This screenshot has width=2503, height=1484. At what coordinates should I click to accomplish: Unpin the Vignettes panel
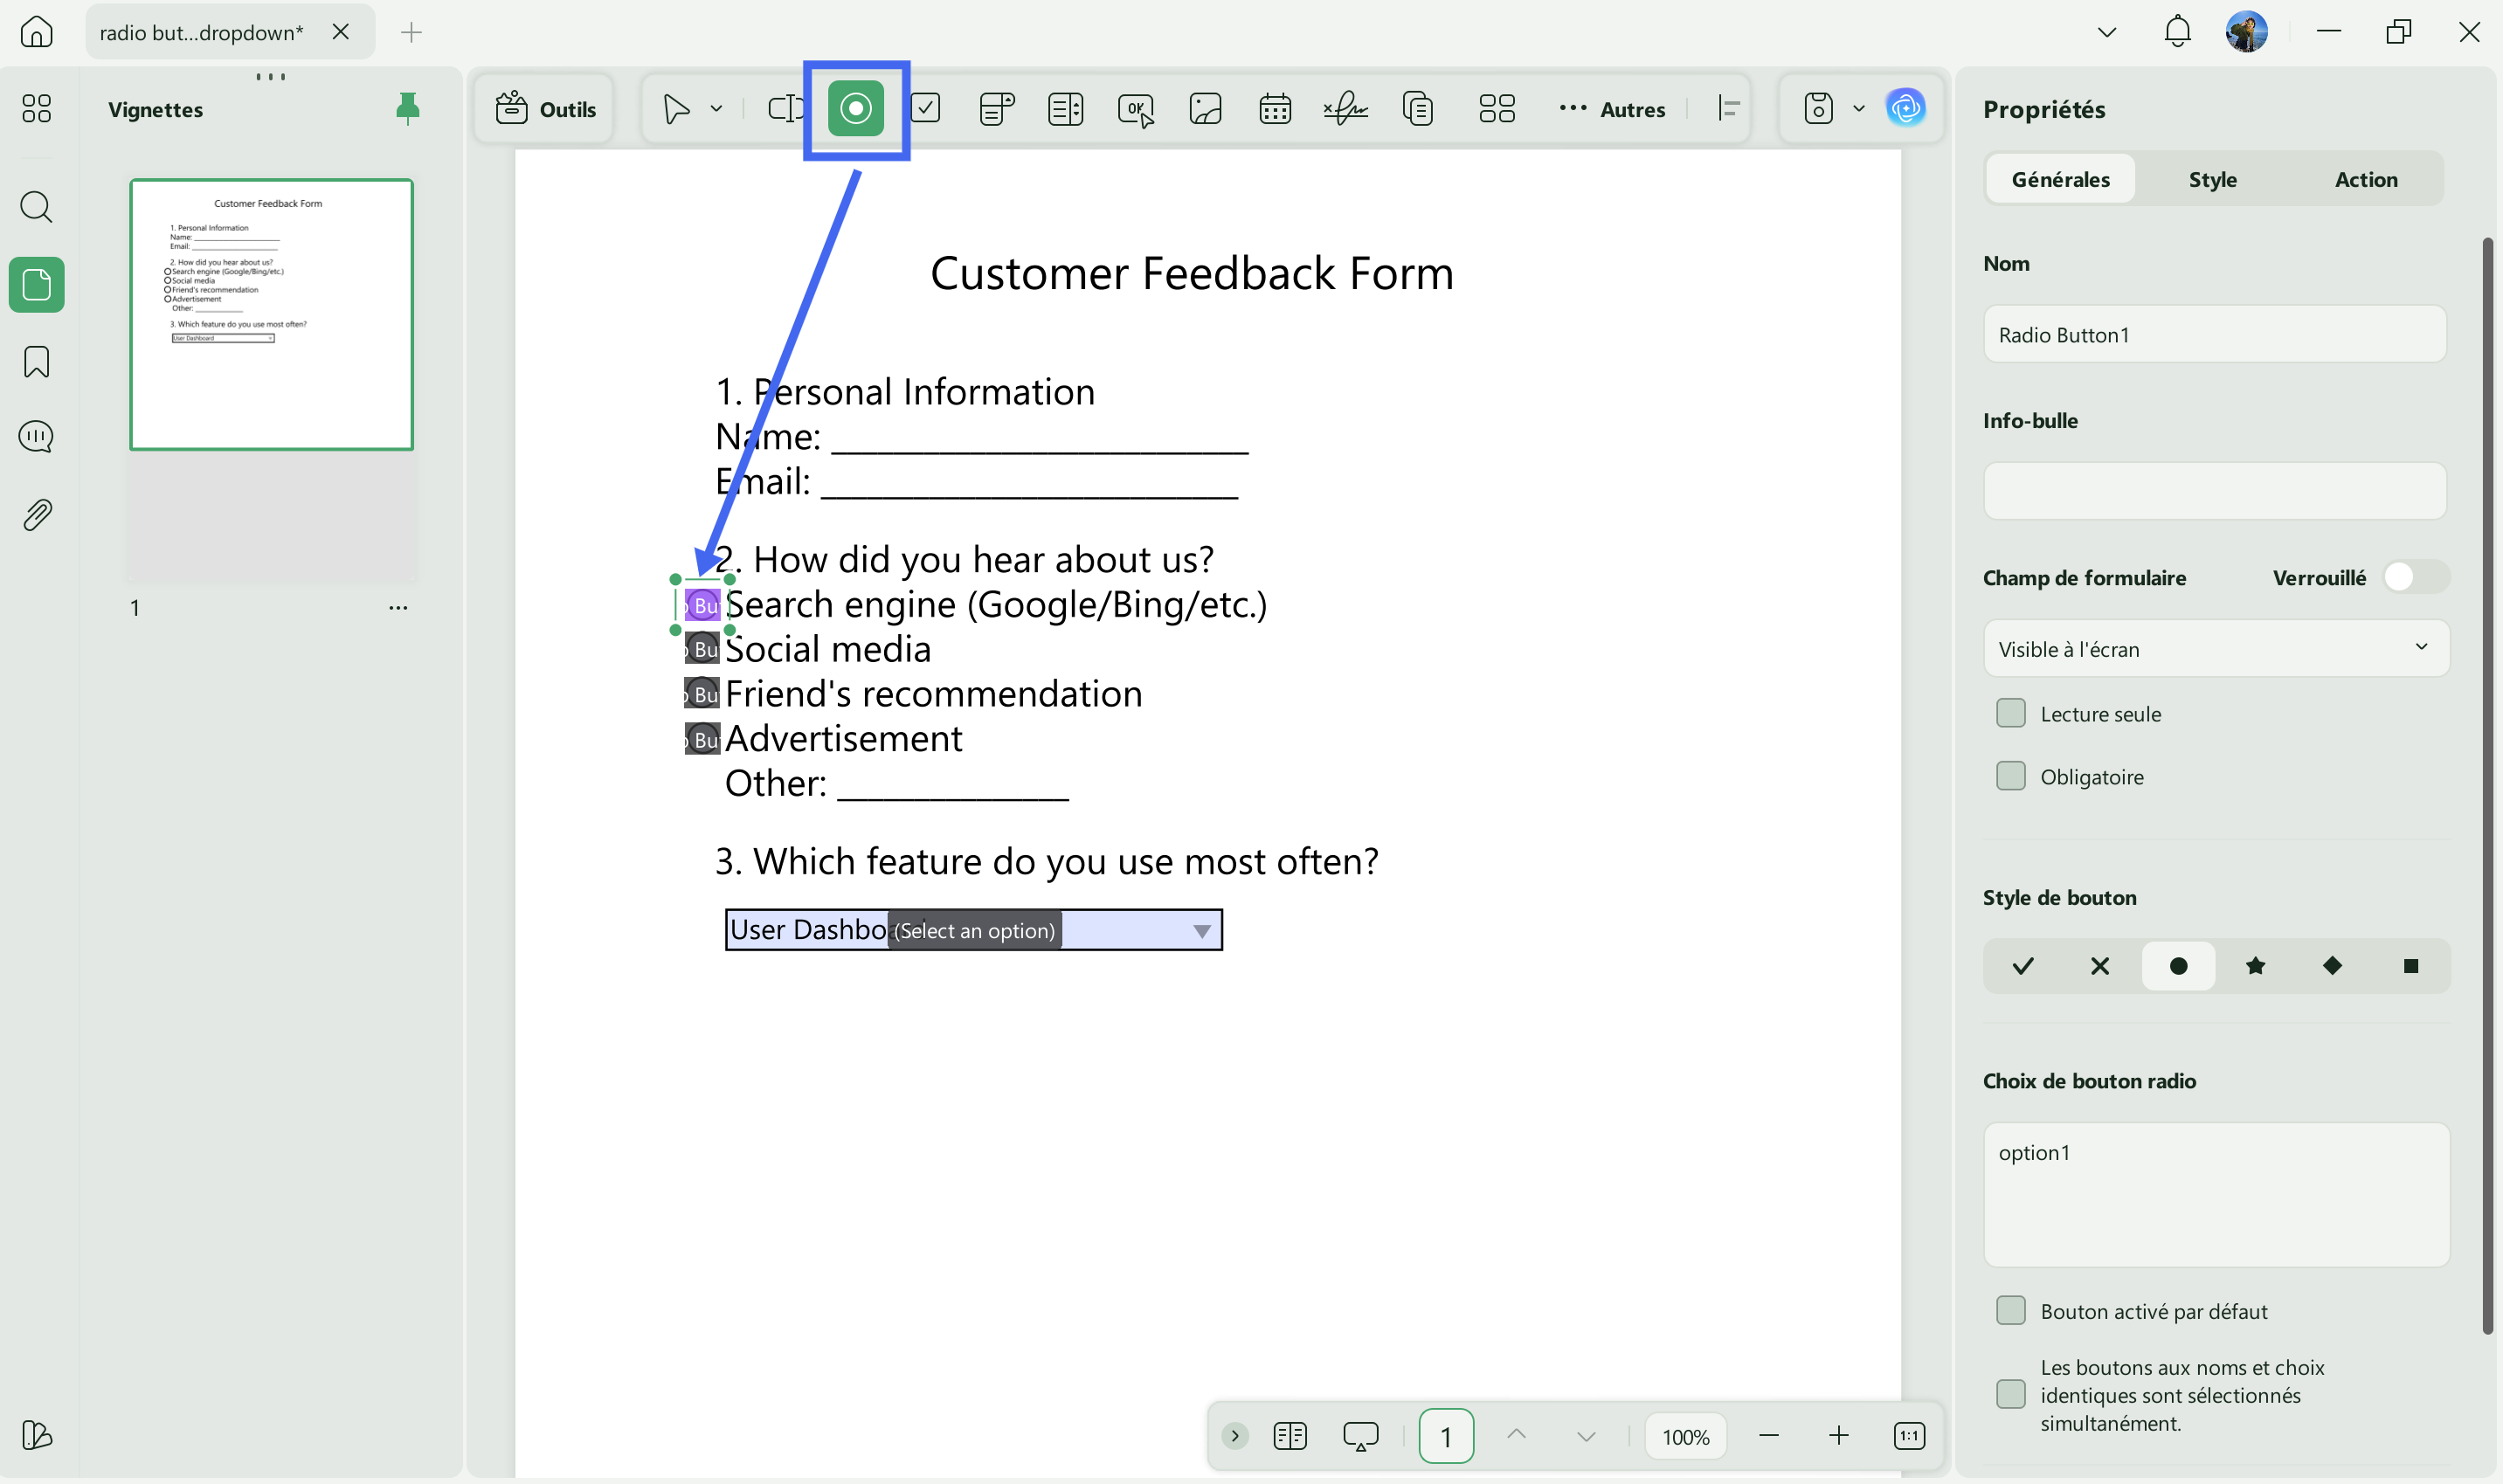pos(407,108)
